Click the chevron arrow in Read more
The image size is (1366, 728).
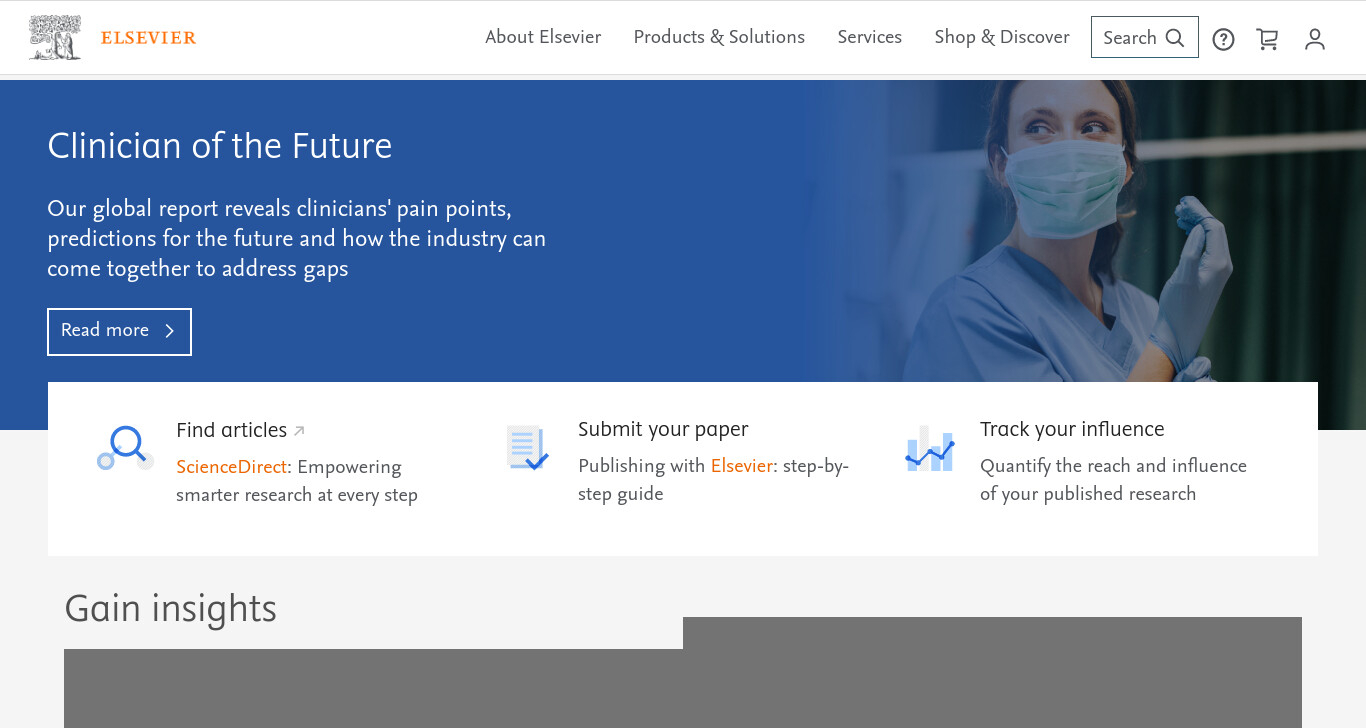click(x=169, y=331)
